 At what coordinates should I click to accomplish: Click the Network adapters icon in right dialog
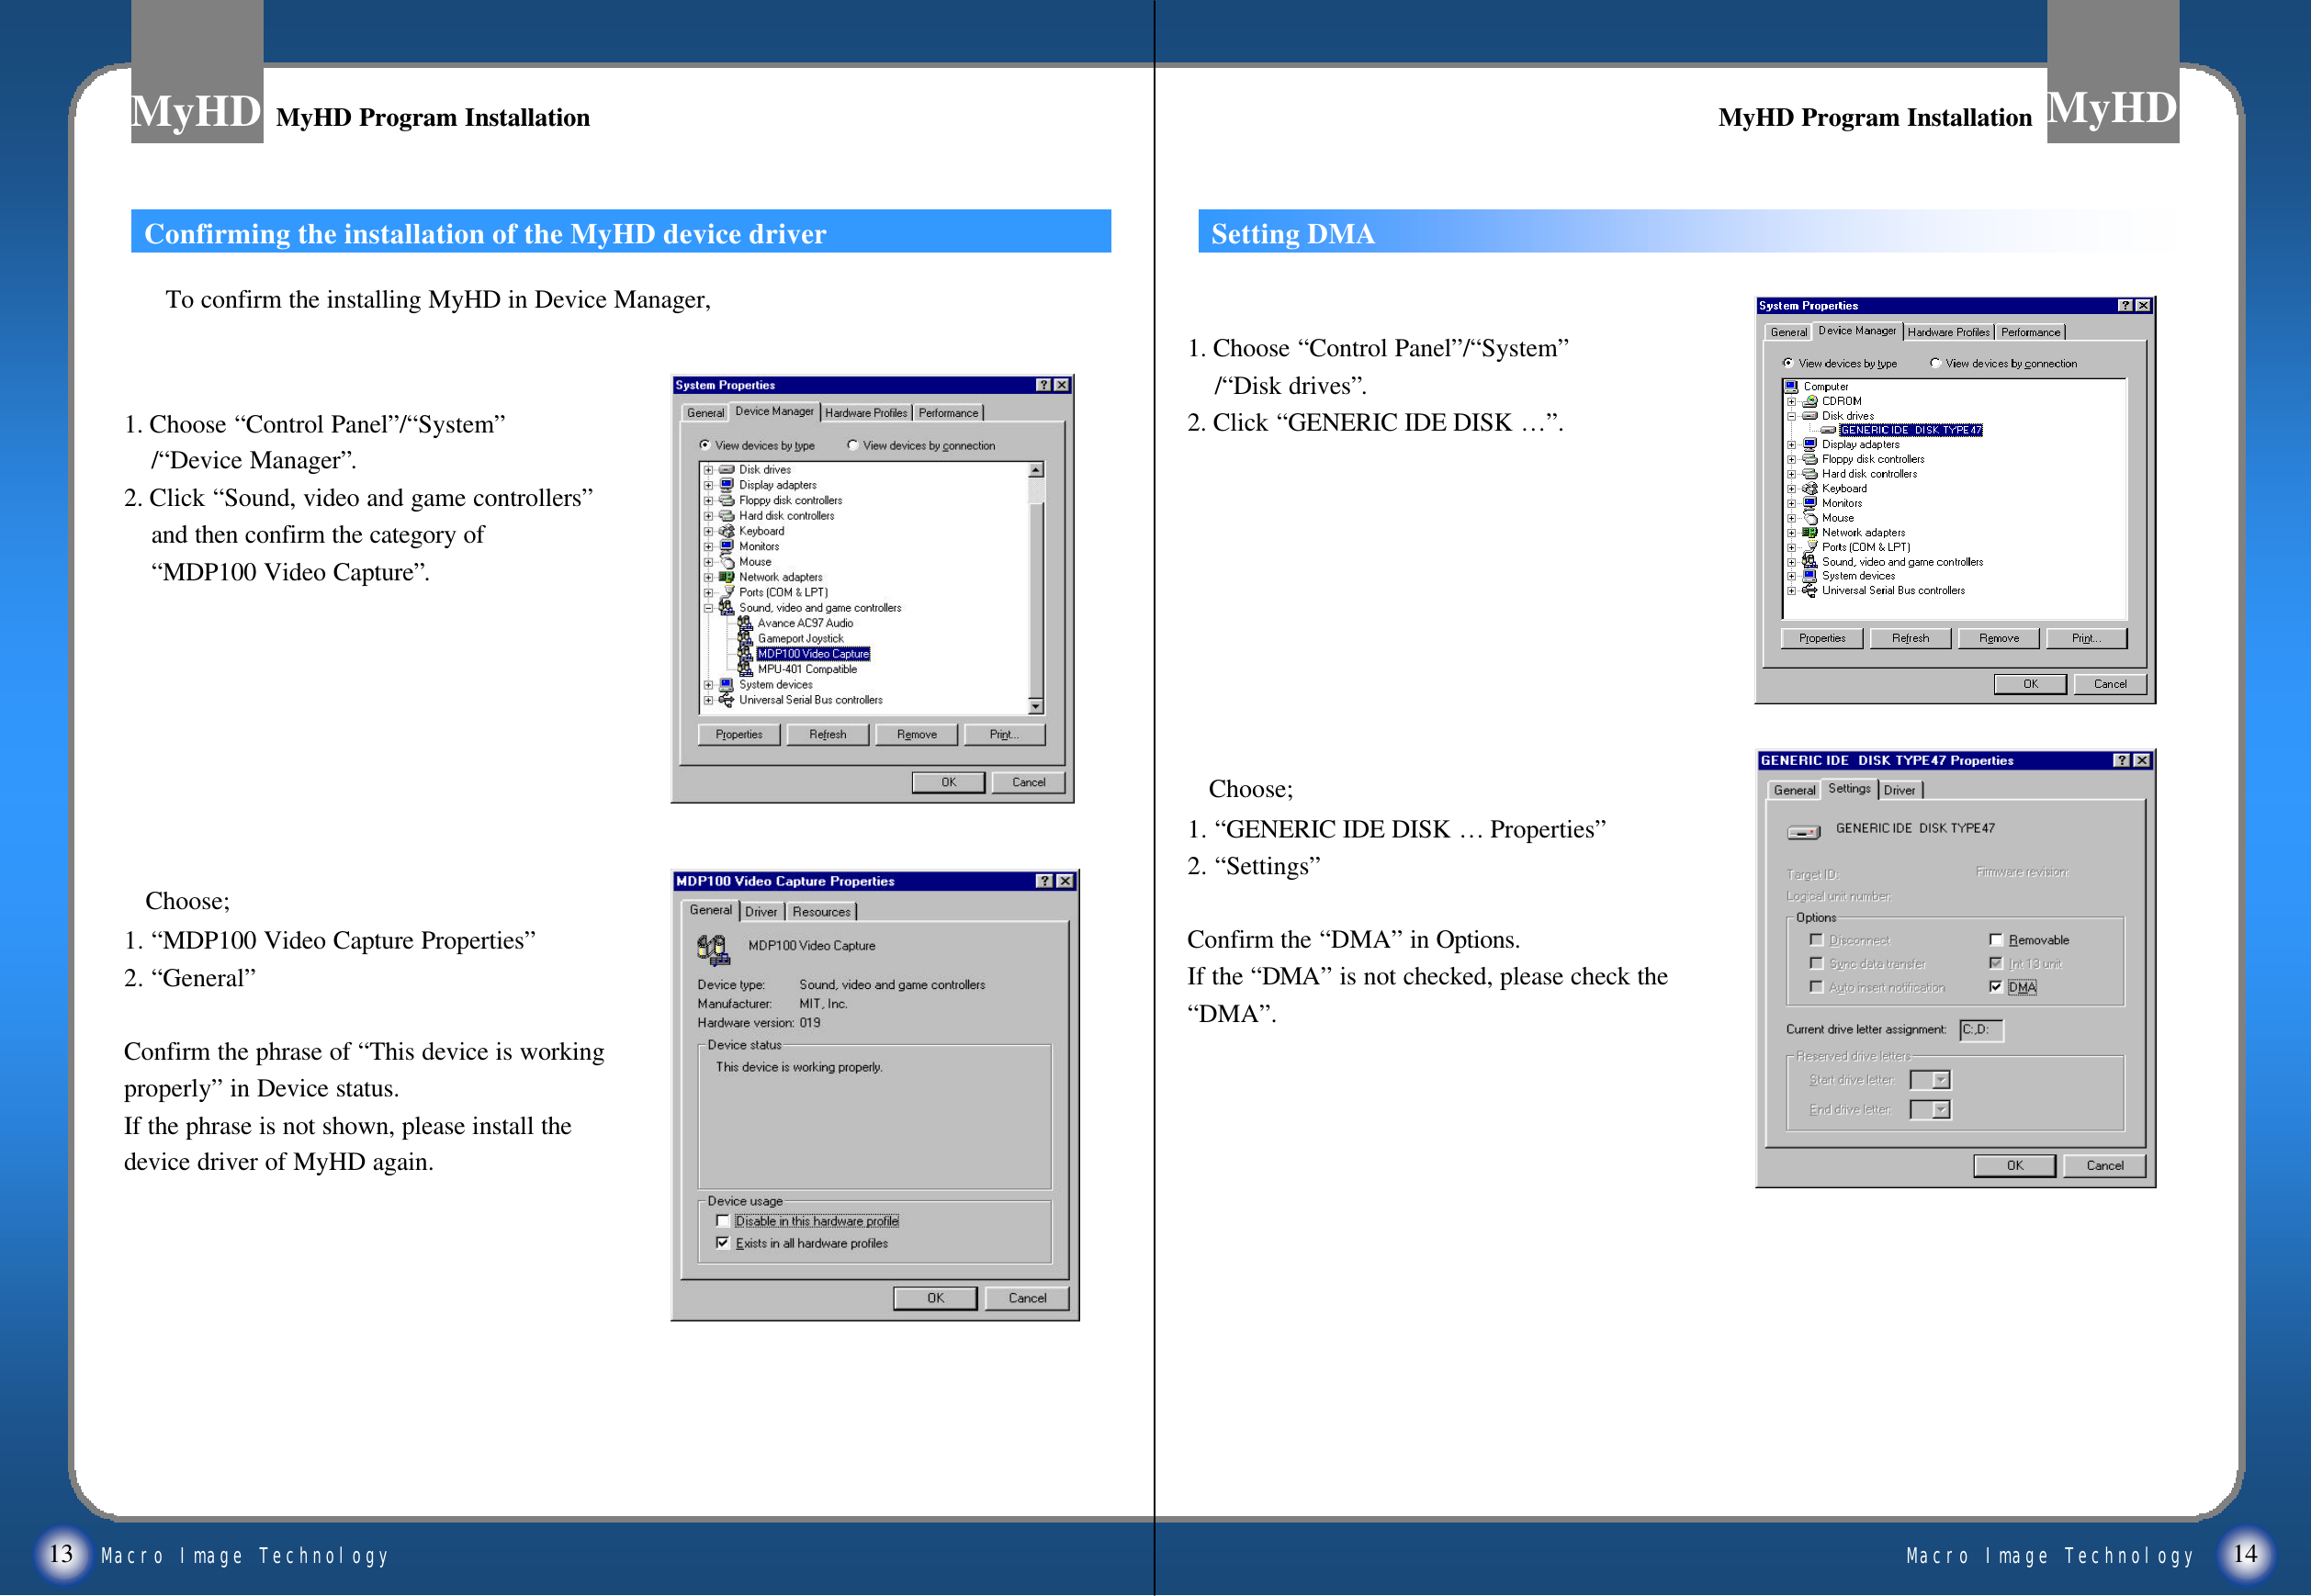click(1809, 533)
